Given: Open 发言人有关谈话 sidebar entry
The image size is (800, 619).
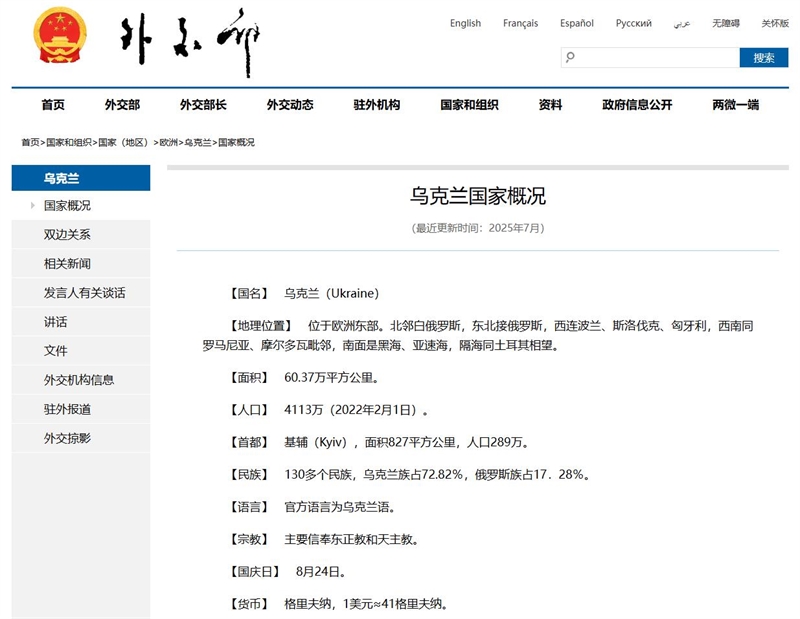Looking at the screenshot, I should click(x=84, y=292).
